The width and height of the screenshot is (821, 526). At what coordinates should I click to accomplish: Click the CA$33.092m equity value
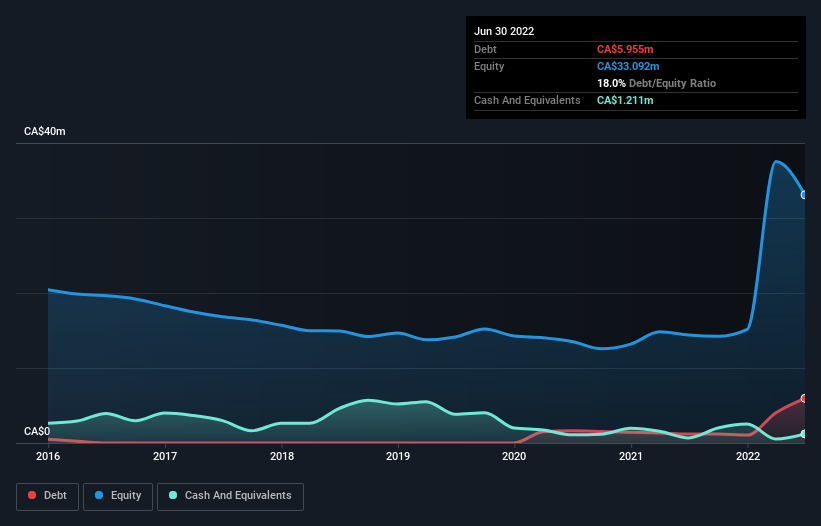(628, 66)
